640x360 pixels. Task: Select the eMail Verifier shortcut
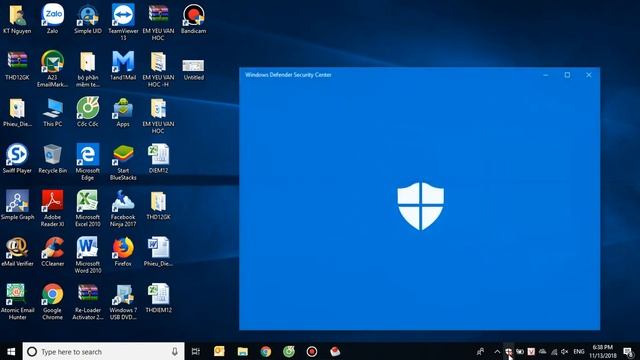tap(17, 252)
